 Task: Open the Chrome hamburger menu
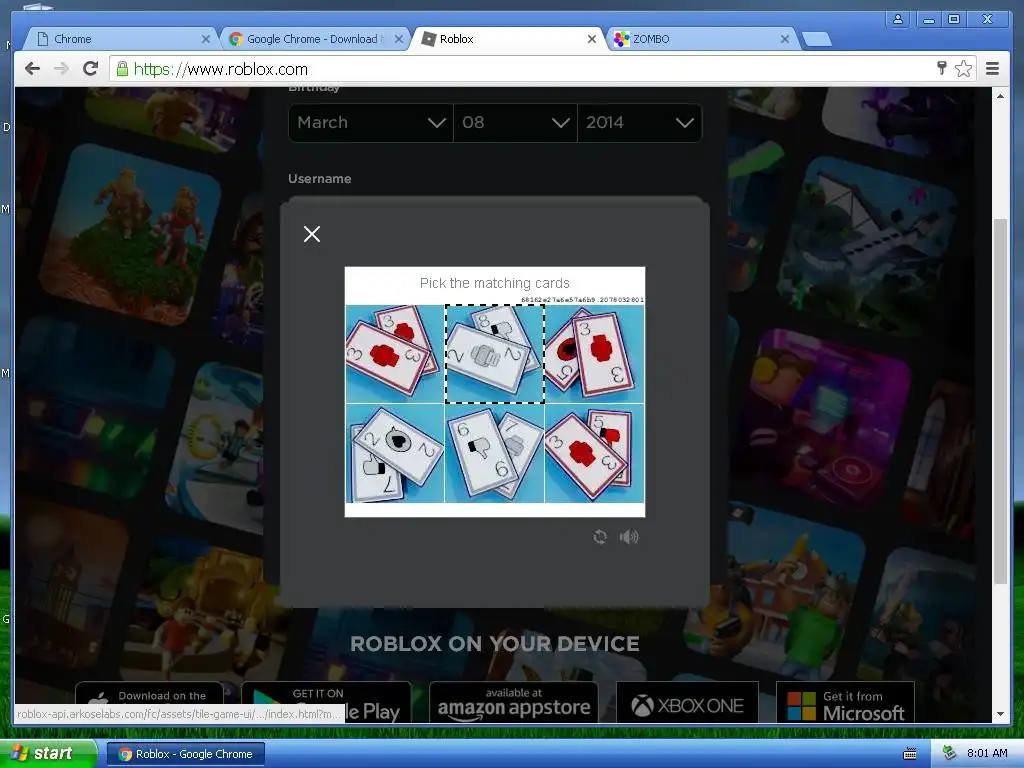click(x=992, y=69)
